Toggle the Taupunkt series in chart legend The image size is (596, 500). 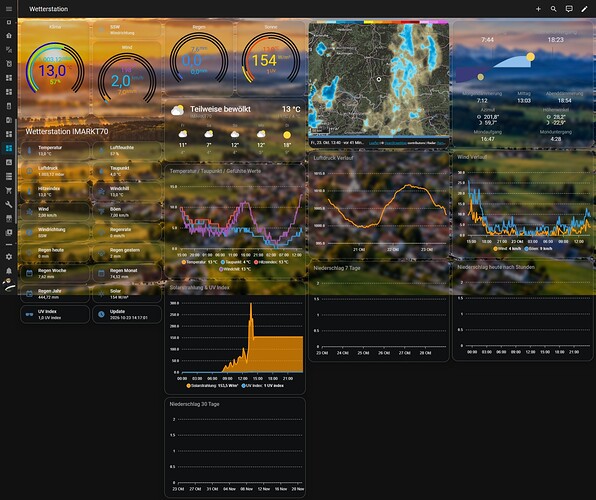pyautogui.click(x=235, y=262)
